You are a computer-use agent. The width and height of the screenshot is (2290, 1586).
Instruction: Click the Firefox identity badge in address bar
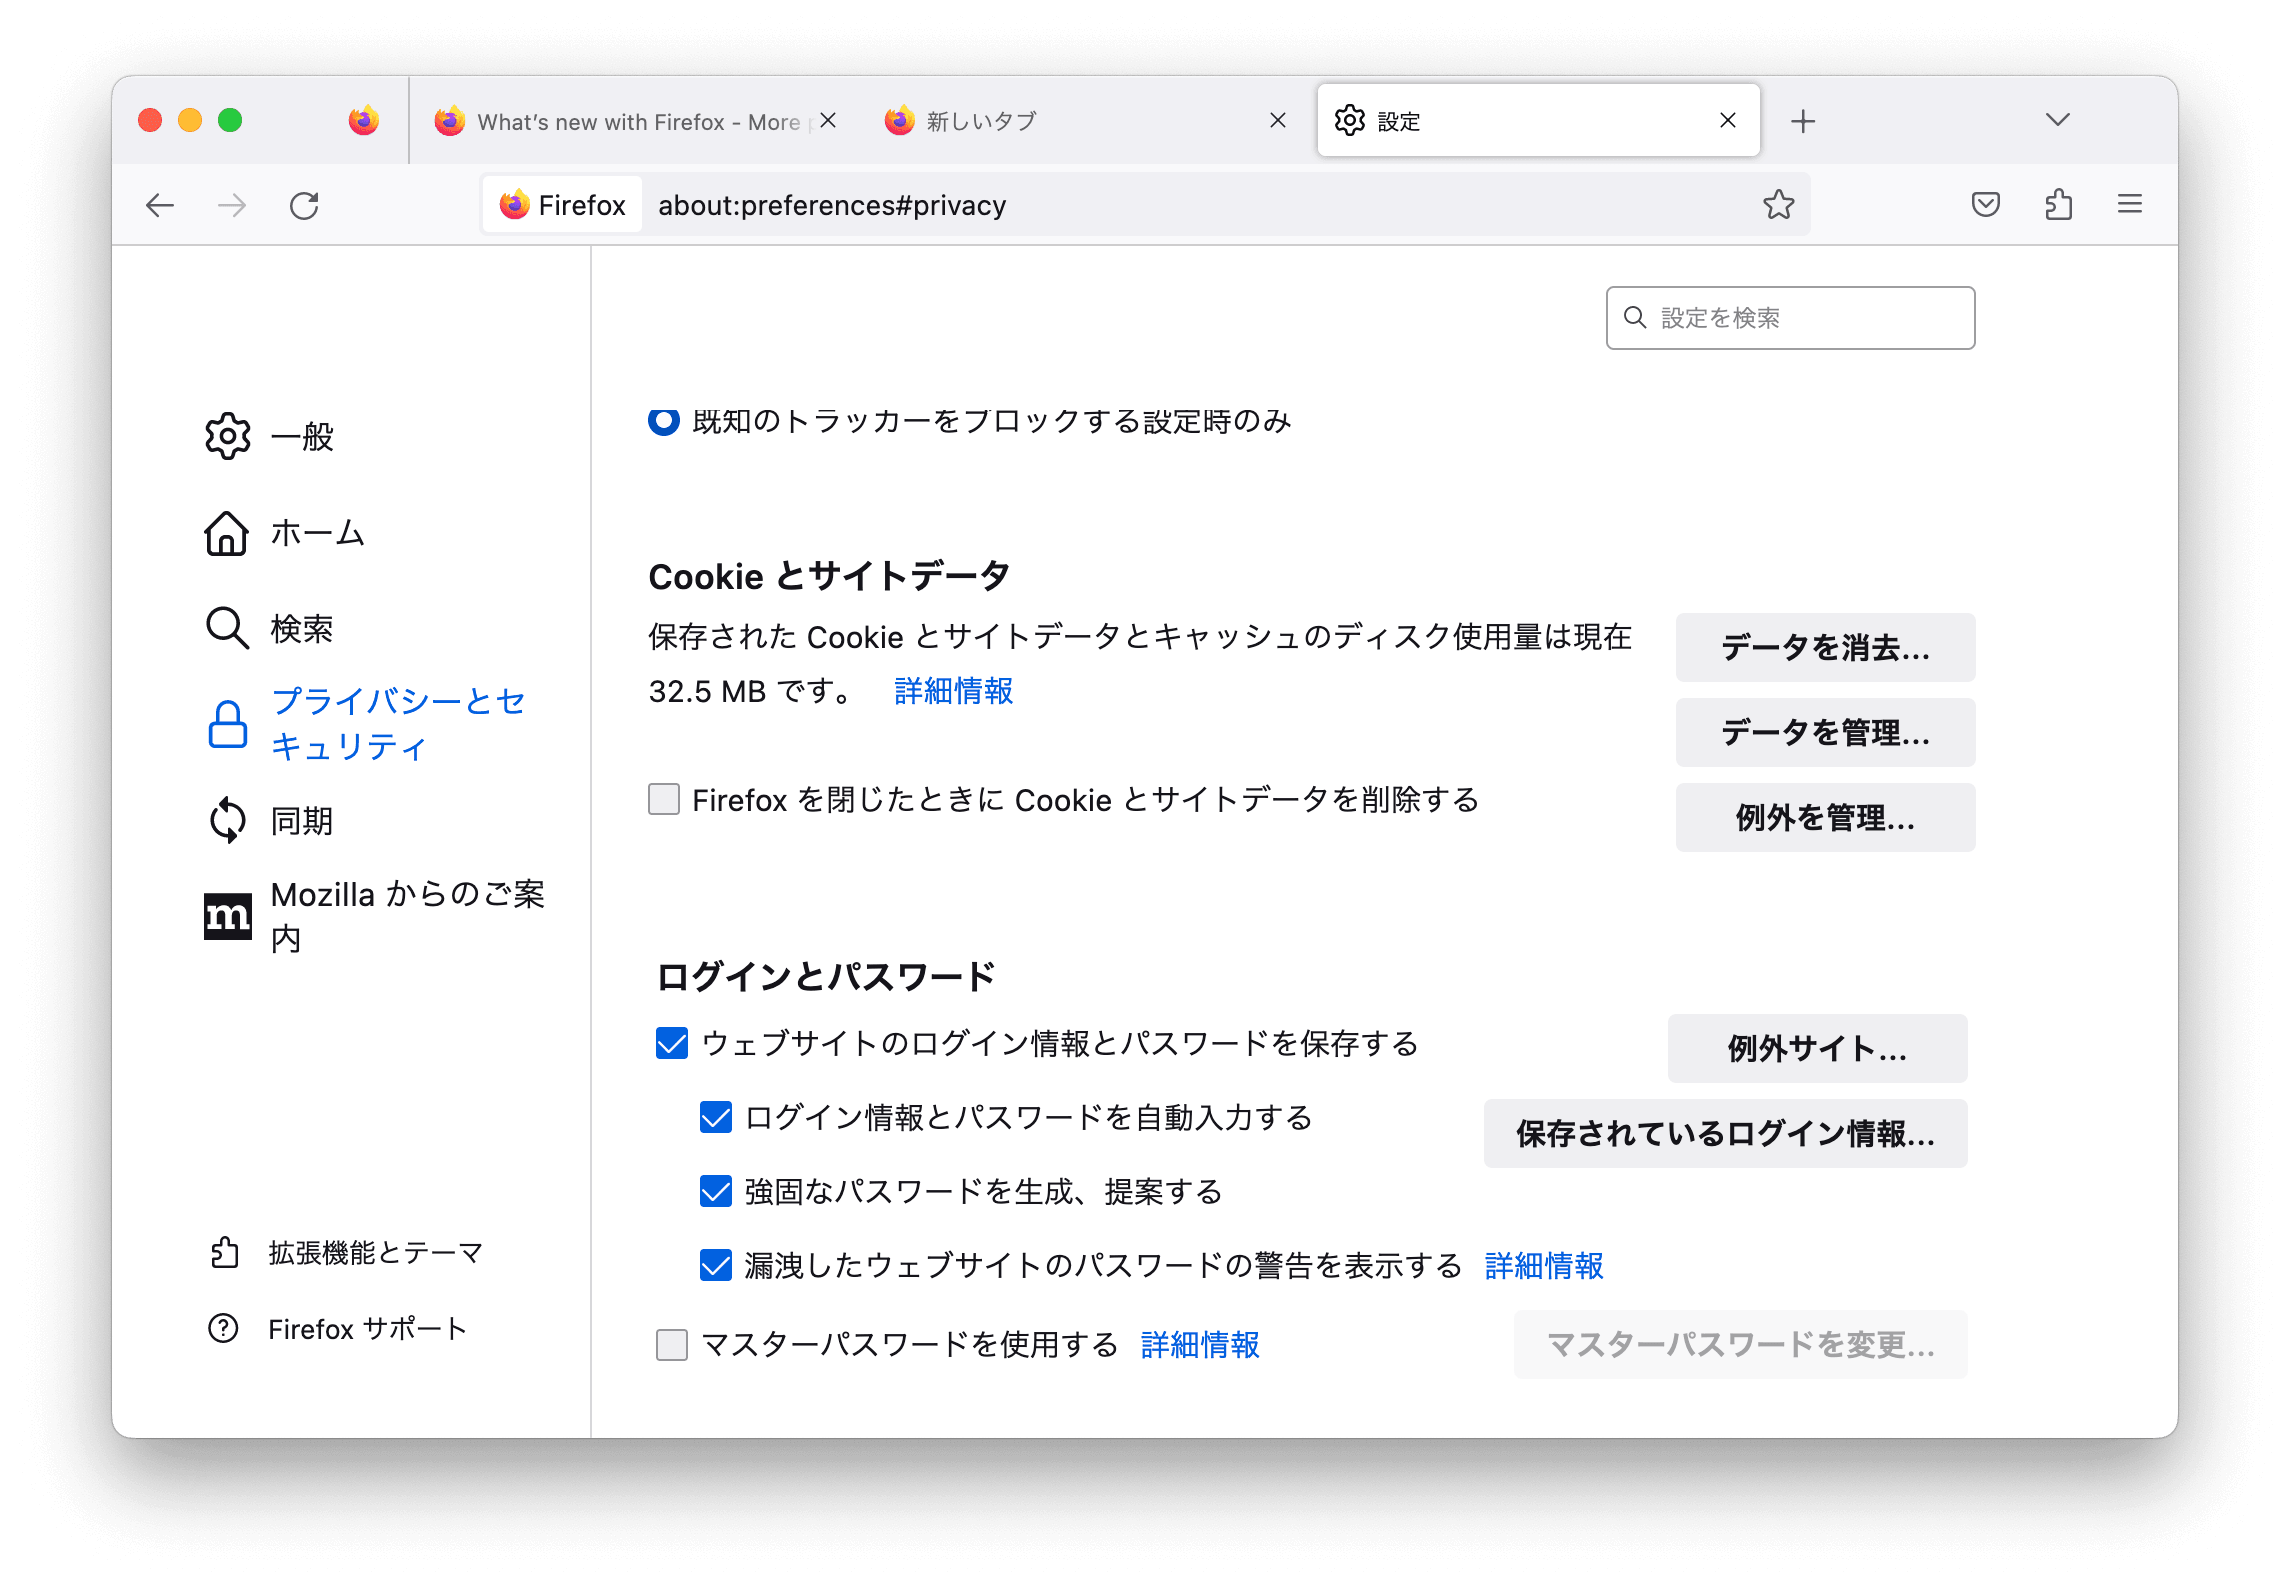(562, 205)
